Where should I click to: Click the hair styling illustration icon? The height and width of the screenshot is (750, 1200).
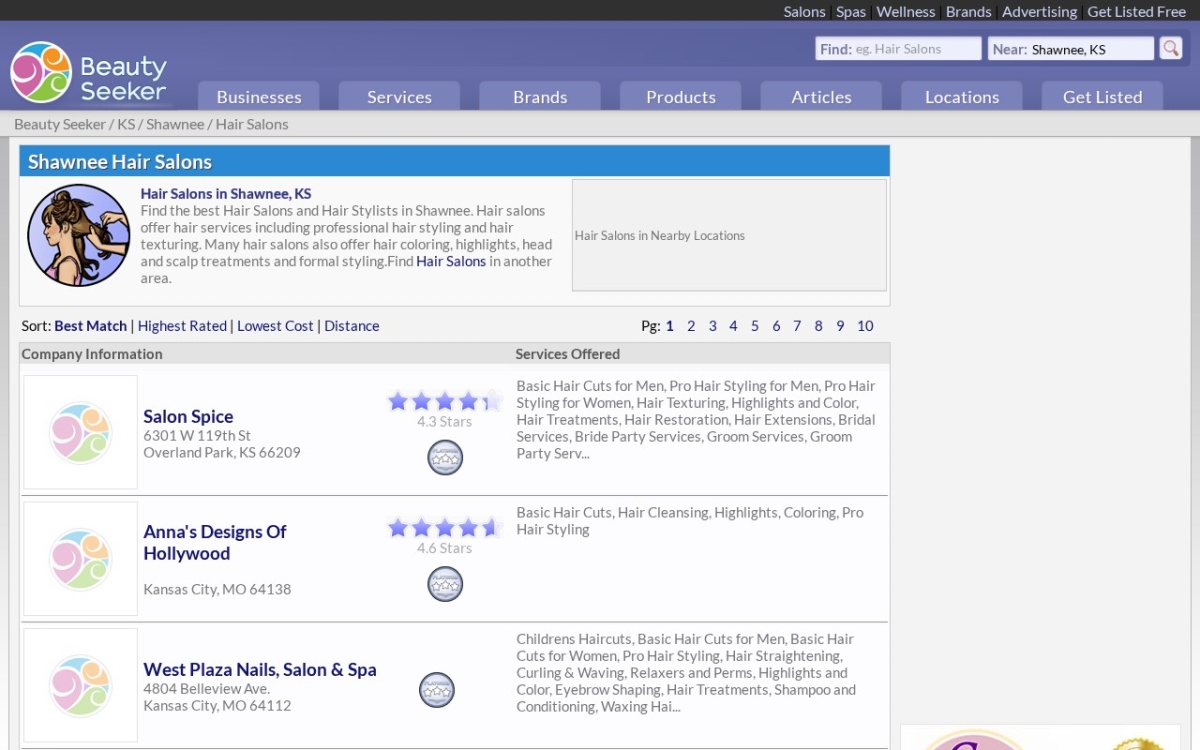(x=79, y=235)
